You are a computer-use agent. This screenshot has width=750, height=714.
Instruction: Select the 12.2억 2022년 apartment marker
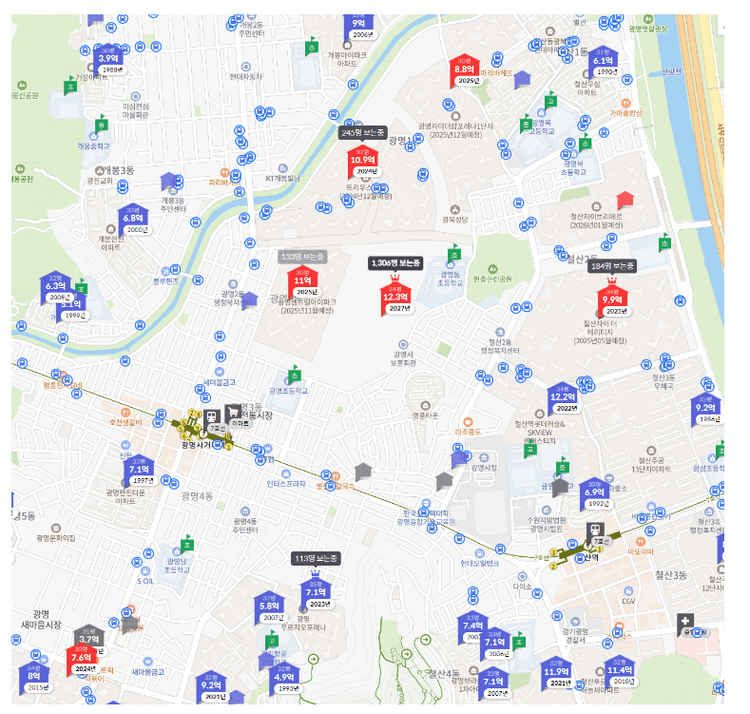(x=562, y=398)
